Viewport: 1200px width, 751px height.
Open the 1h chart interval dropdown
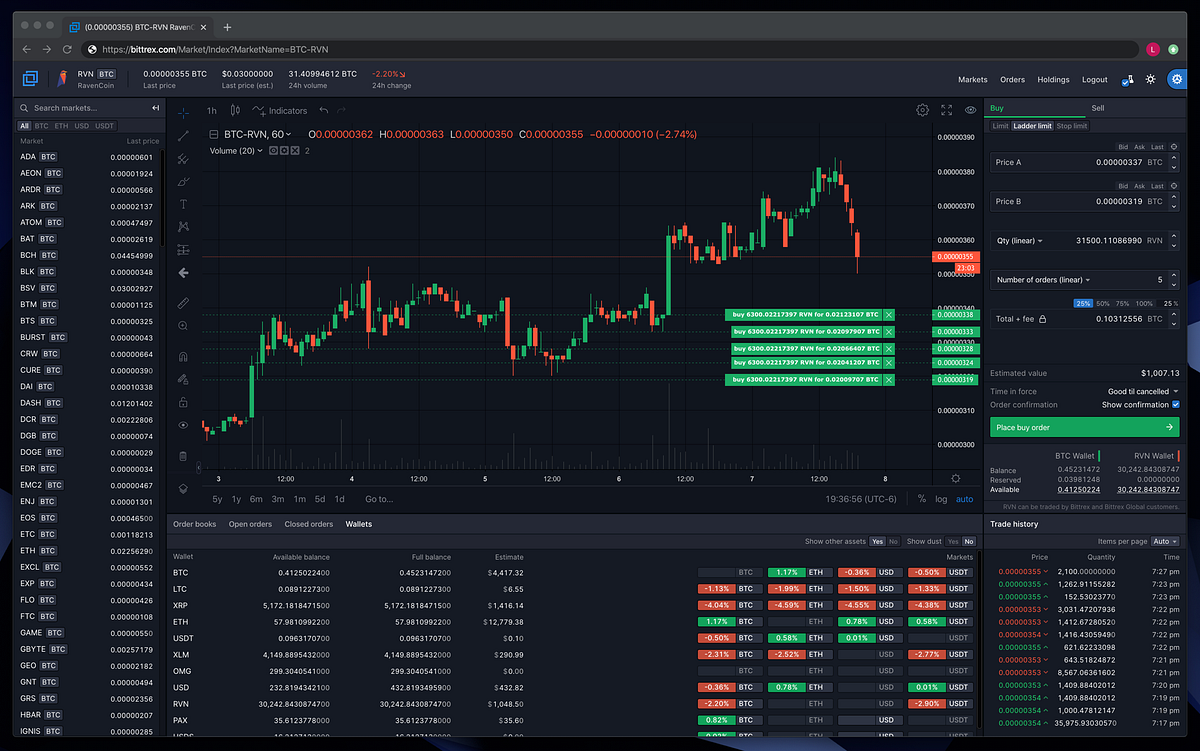(x=212, y=111)
